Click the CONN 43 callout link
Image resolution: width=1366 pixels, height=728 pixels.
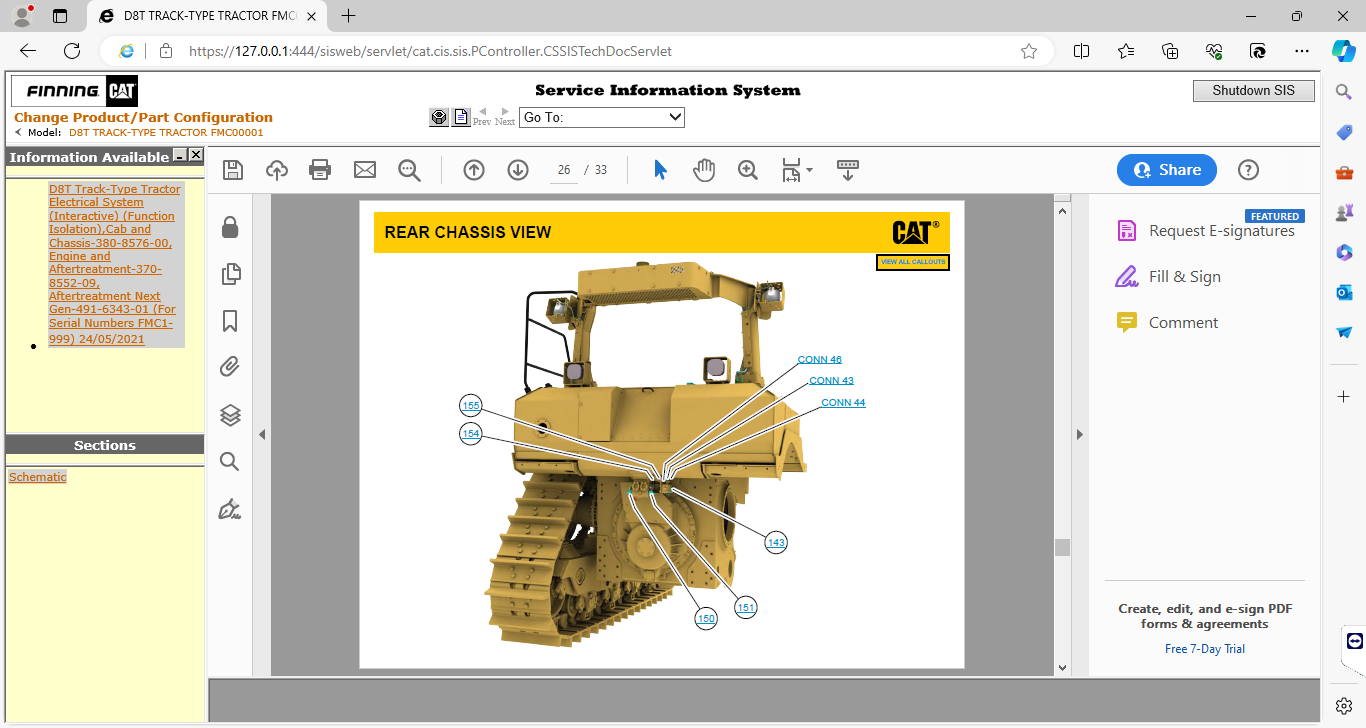(x=831, y=380)
